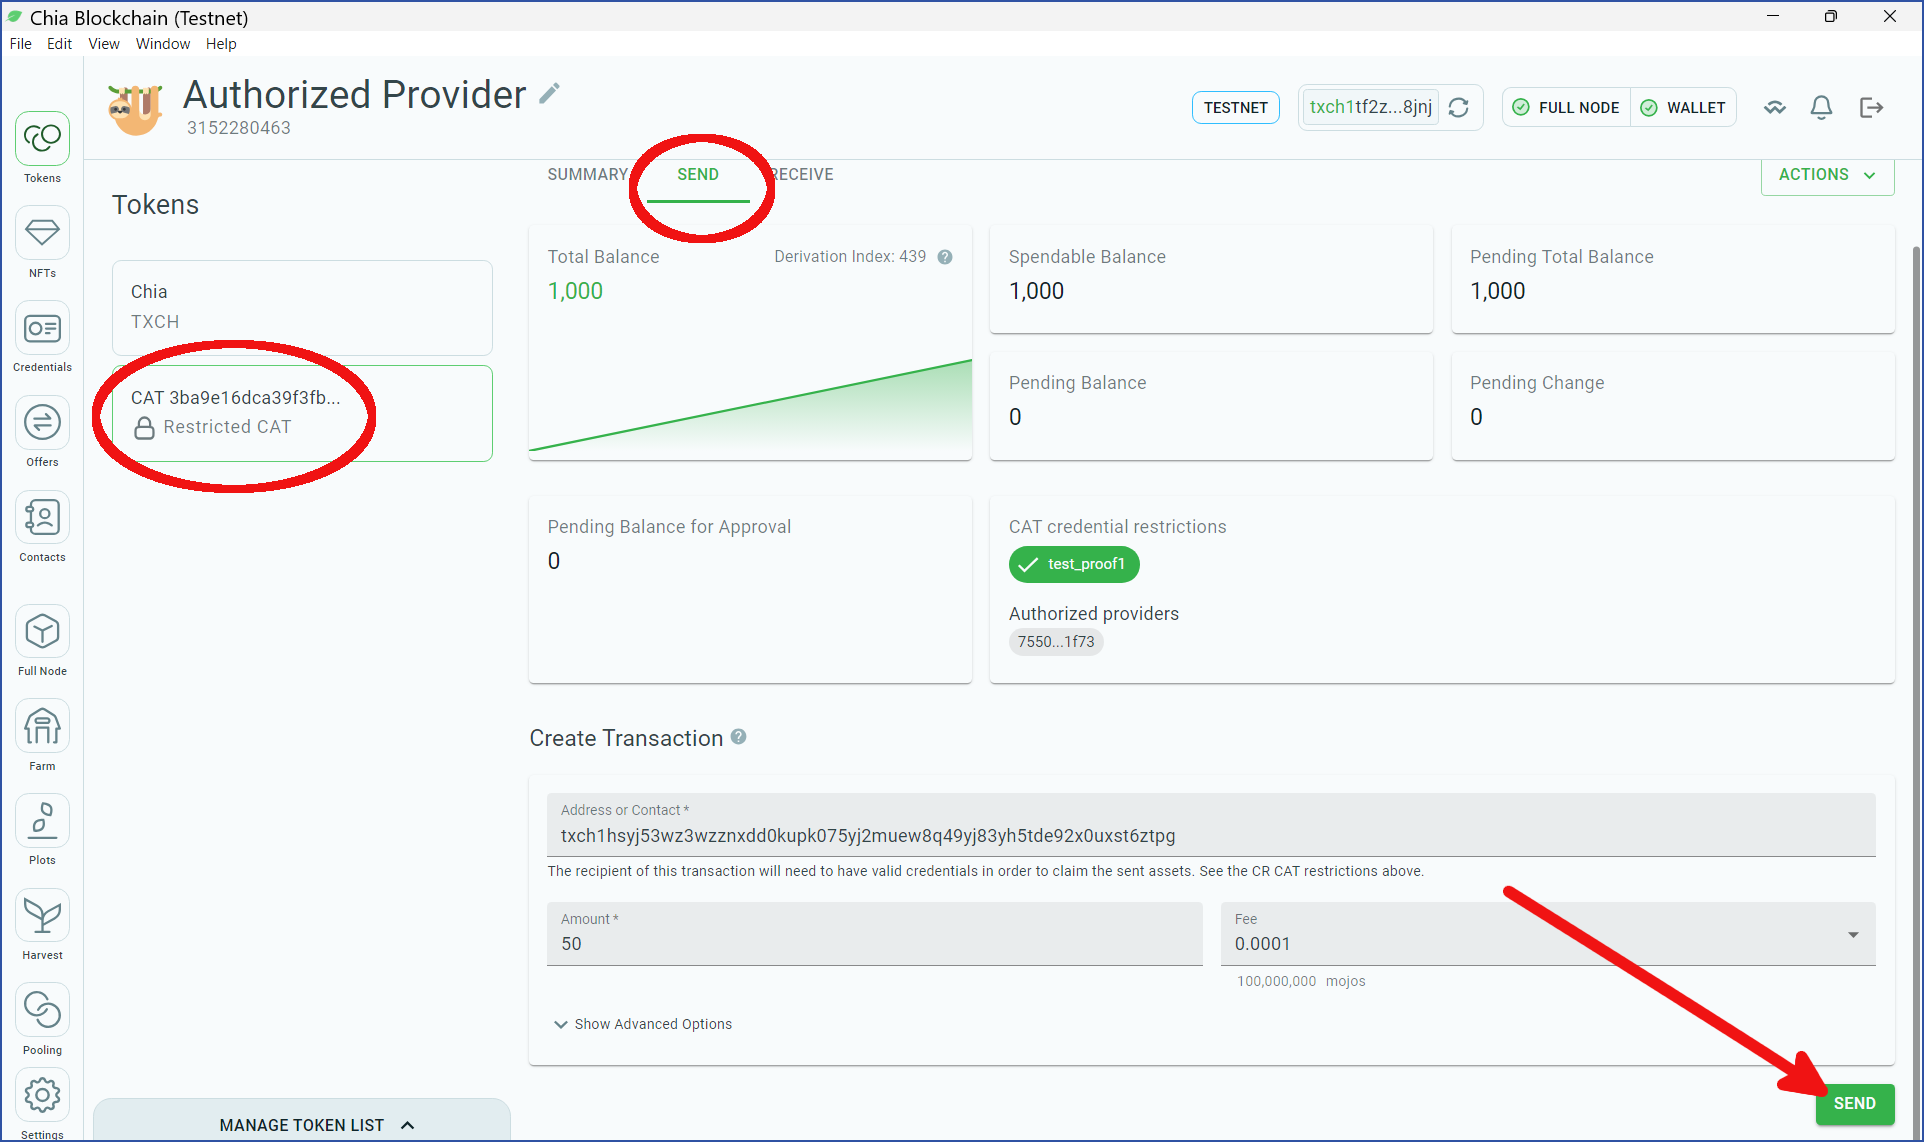Edit the wallet name with pencil icon
The height and width of the screenshot is (1142, 1924).
click(x=549, y=94)
